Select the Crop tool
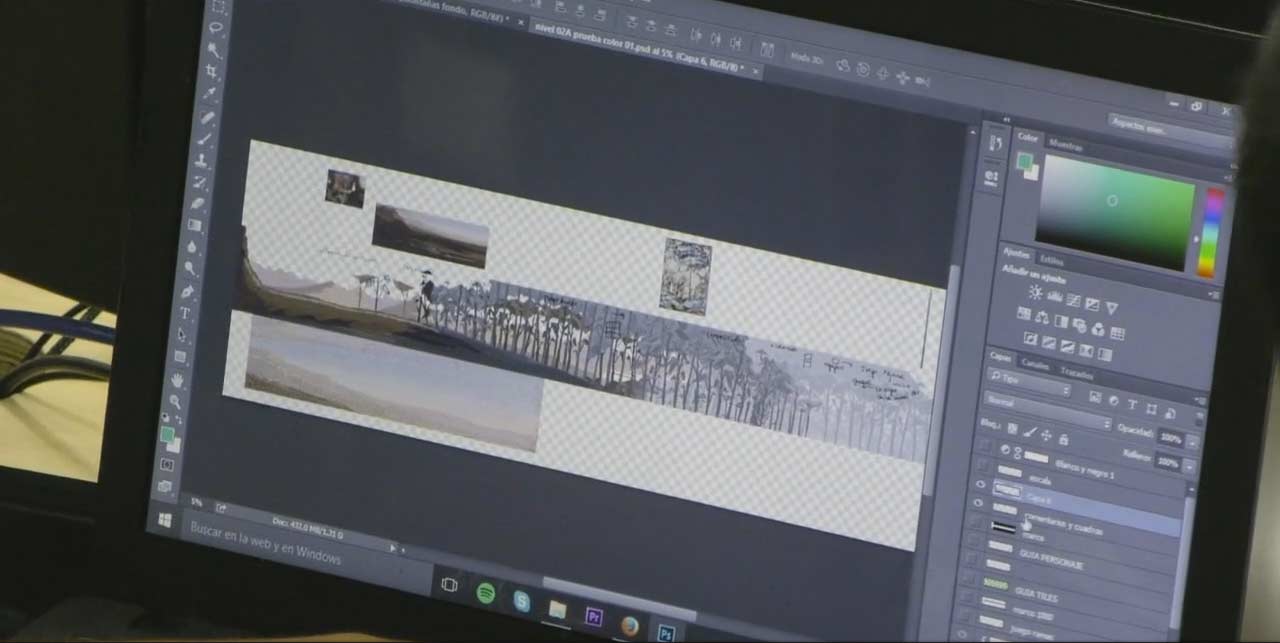 tap(211, 71)
